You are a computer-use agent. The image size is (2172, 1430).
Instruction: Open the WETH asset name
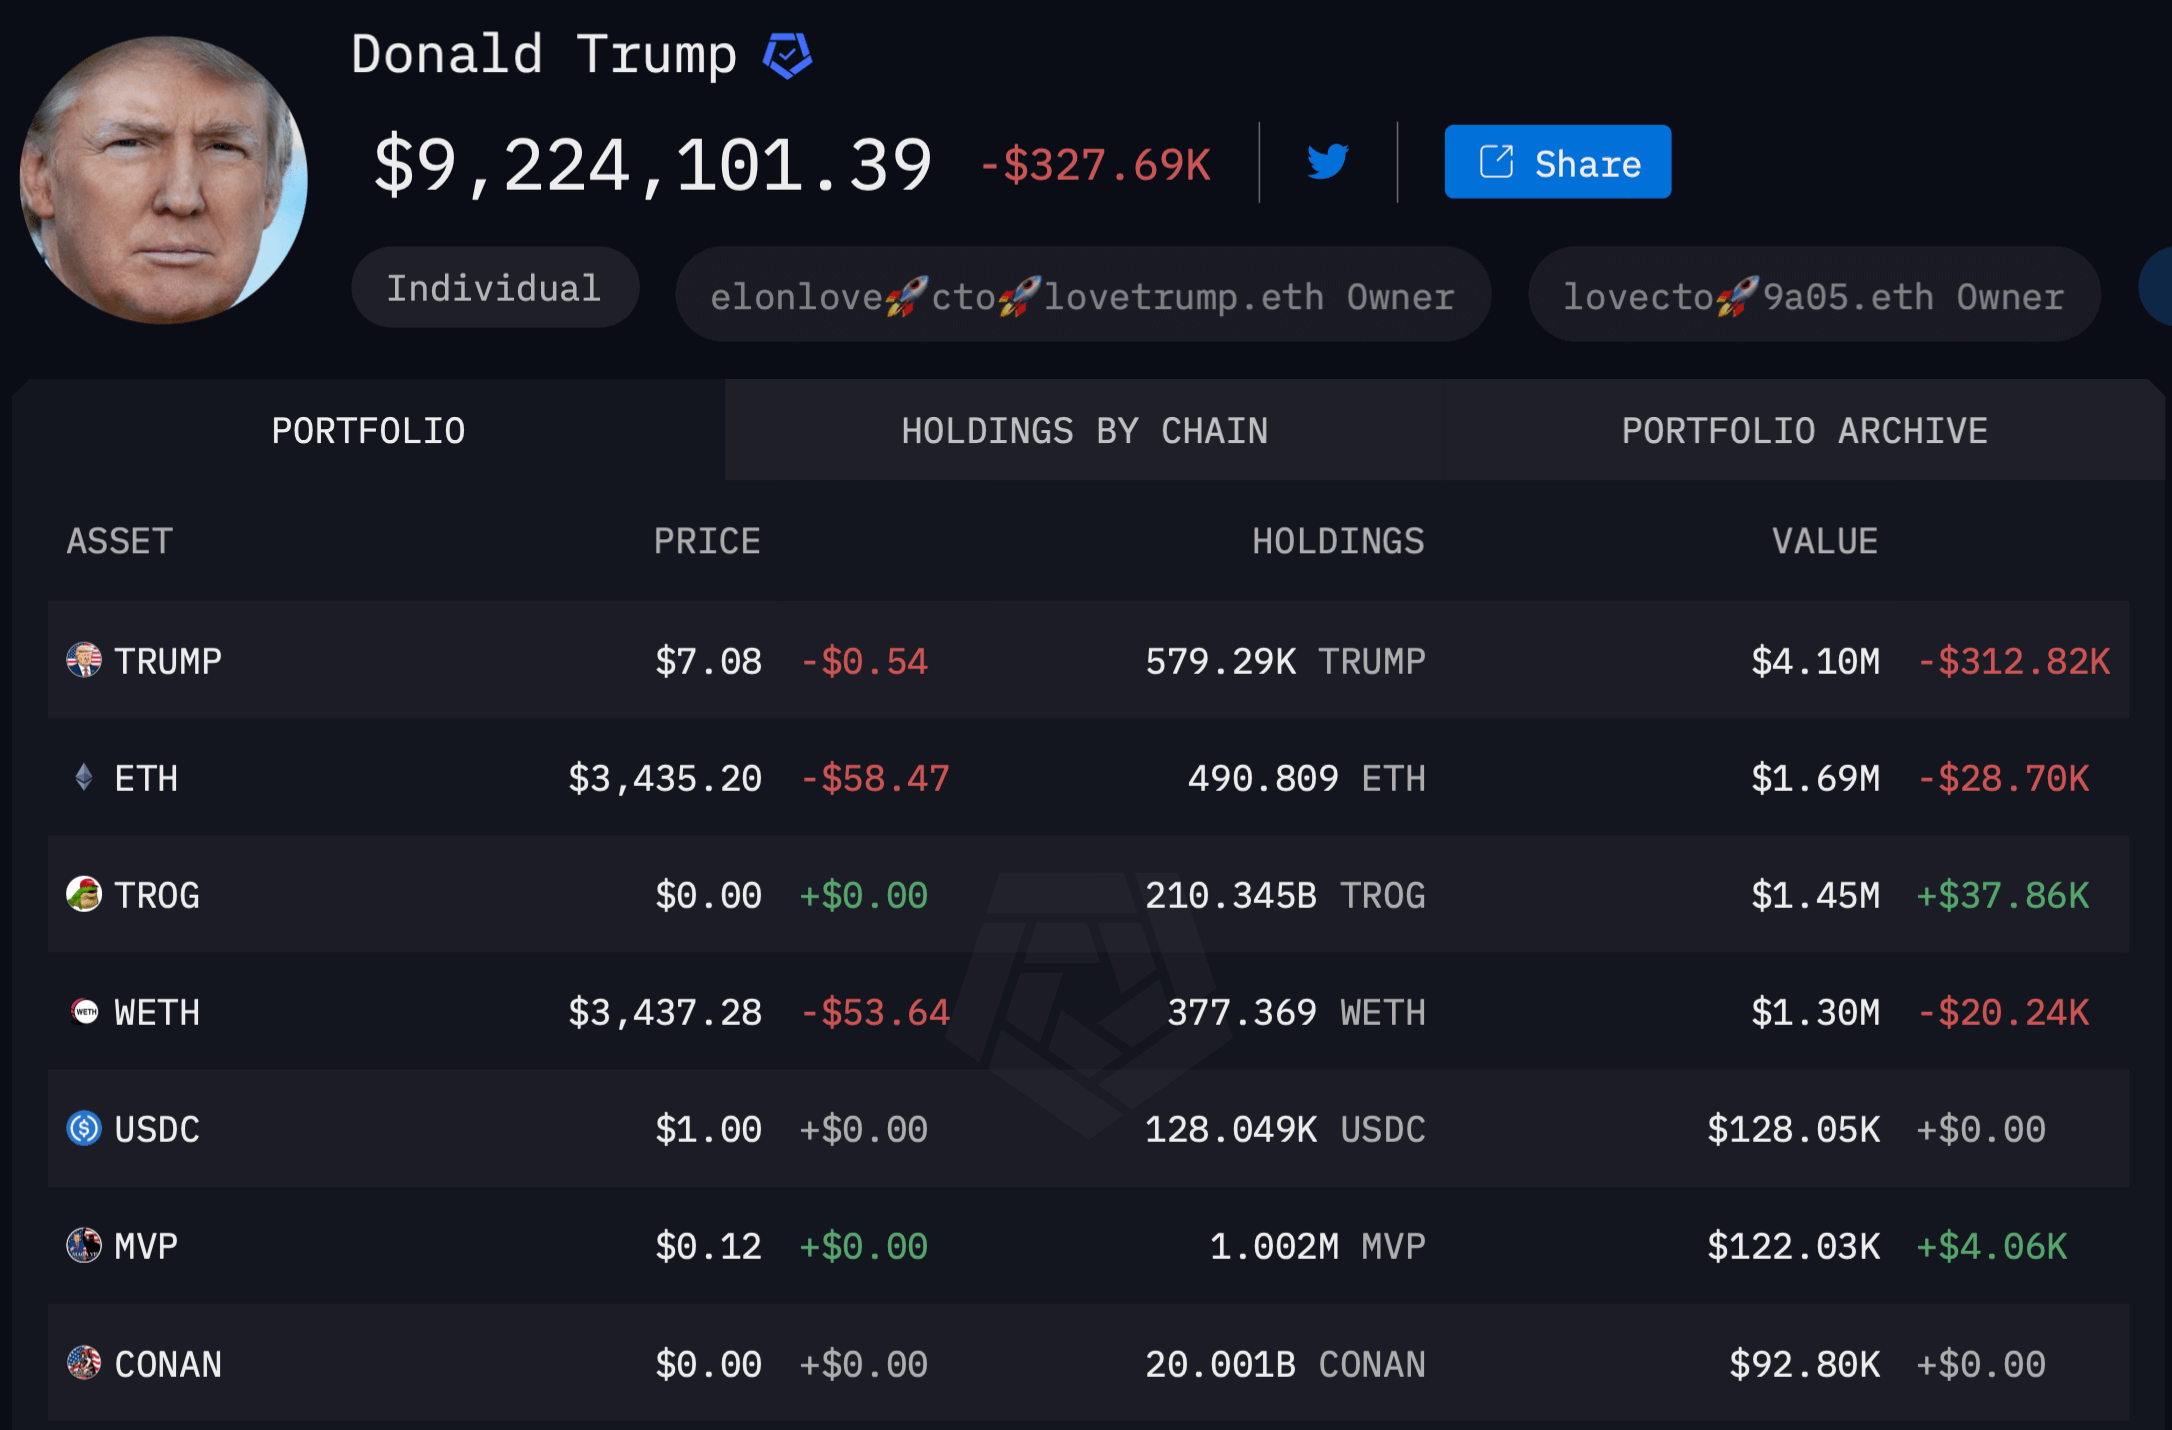pos(157,1012)
